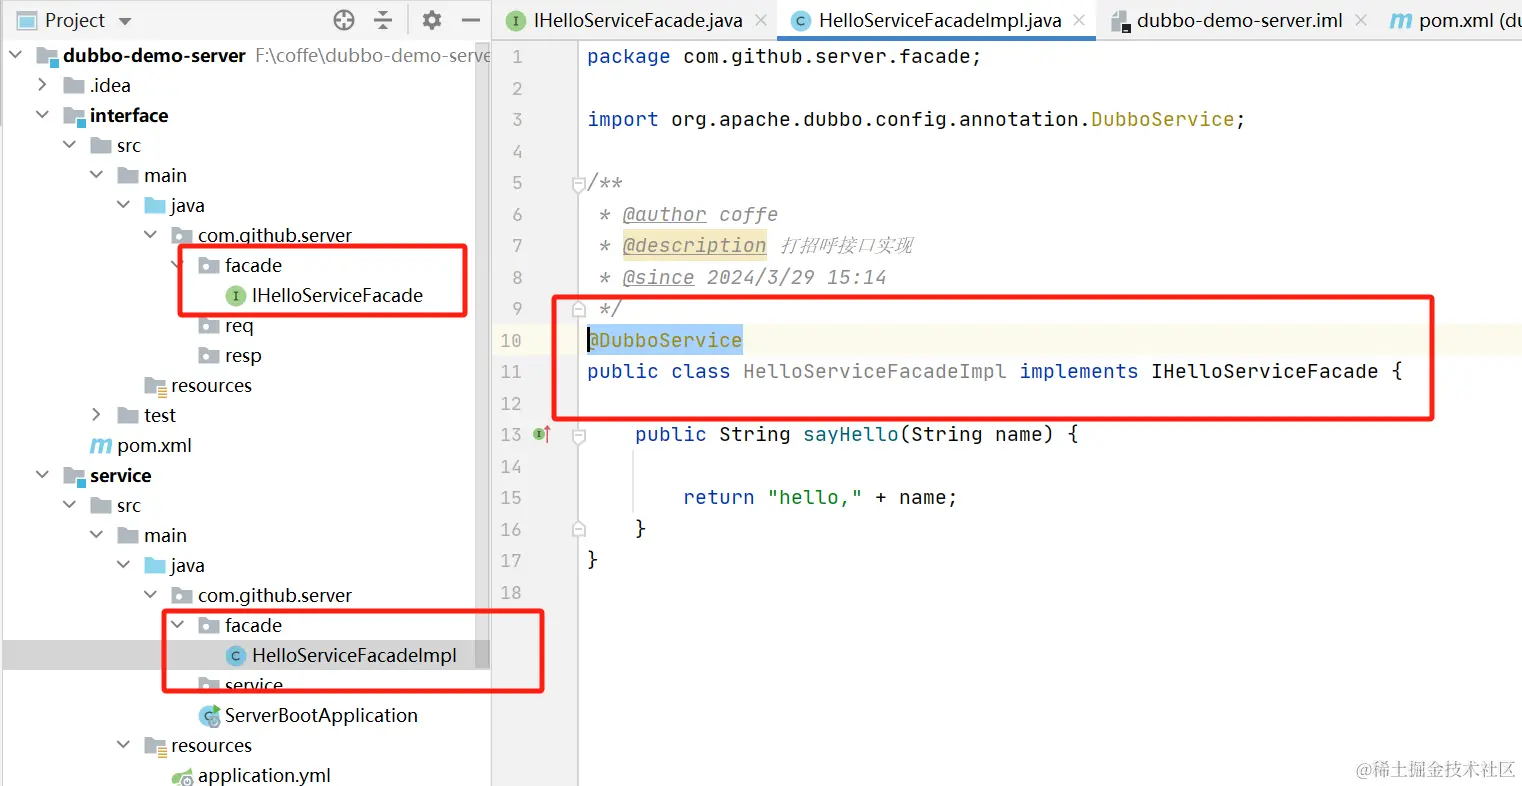Click the @since Javadoc tag
The height and width of the screenshot is (786, 1522).
coord(658,277)
